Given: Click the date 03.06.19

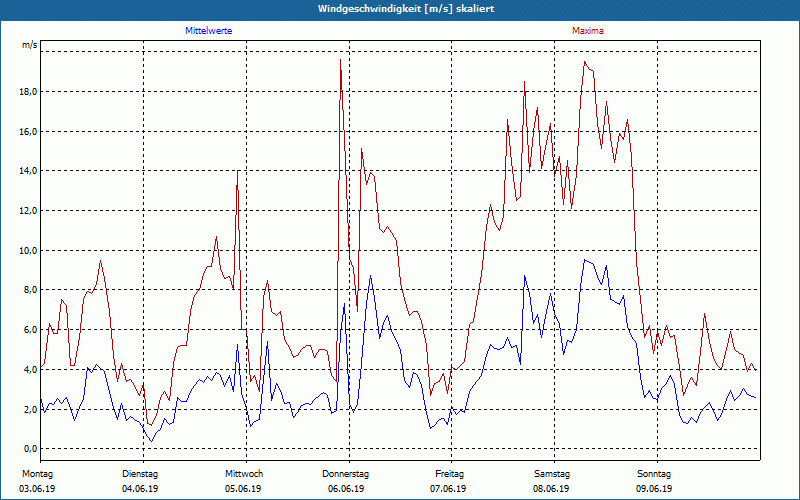Looking at the screenshot, I should point(37,489).
